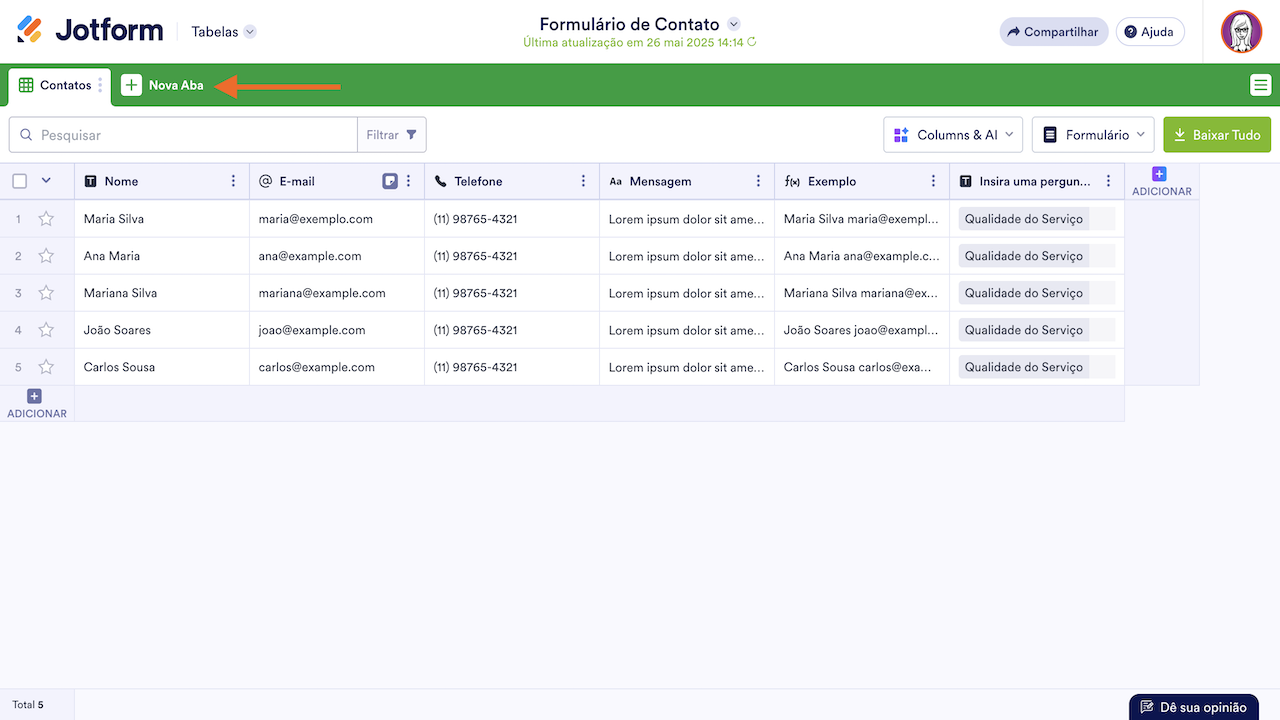The image size is (1280, 720).
Task: Click the Total 5 row count
Action: pos(28,705)
